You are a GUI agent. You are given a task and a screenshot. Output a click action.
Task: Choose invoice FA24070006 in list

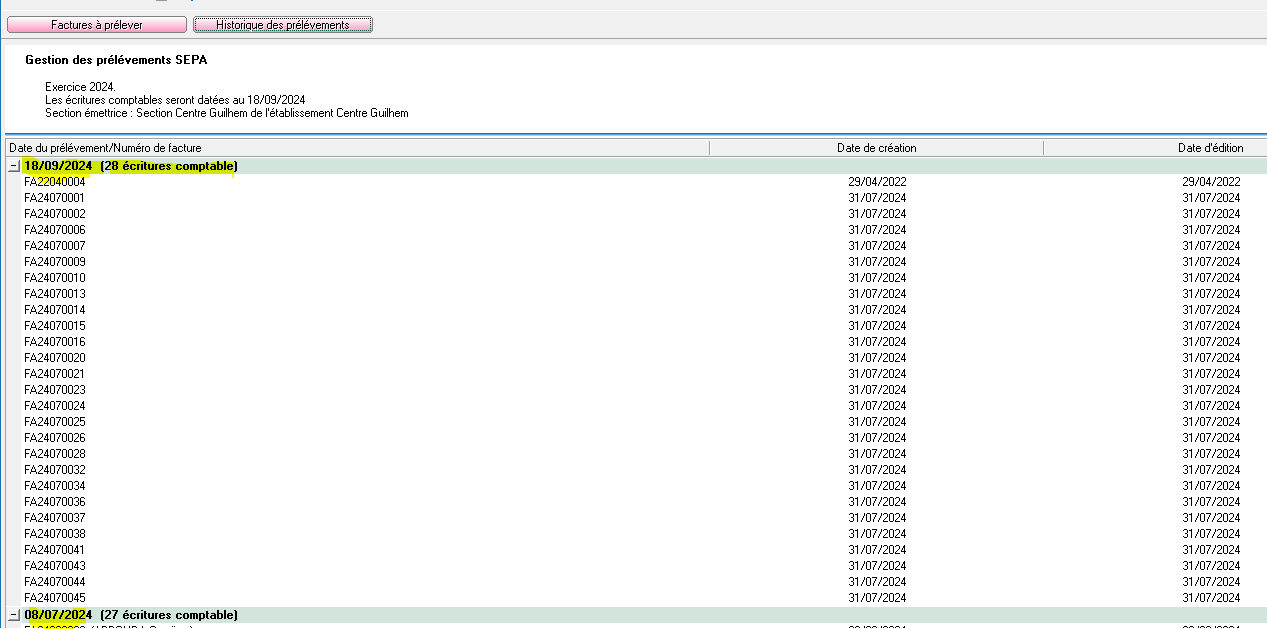(55, 230)
